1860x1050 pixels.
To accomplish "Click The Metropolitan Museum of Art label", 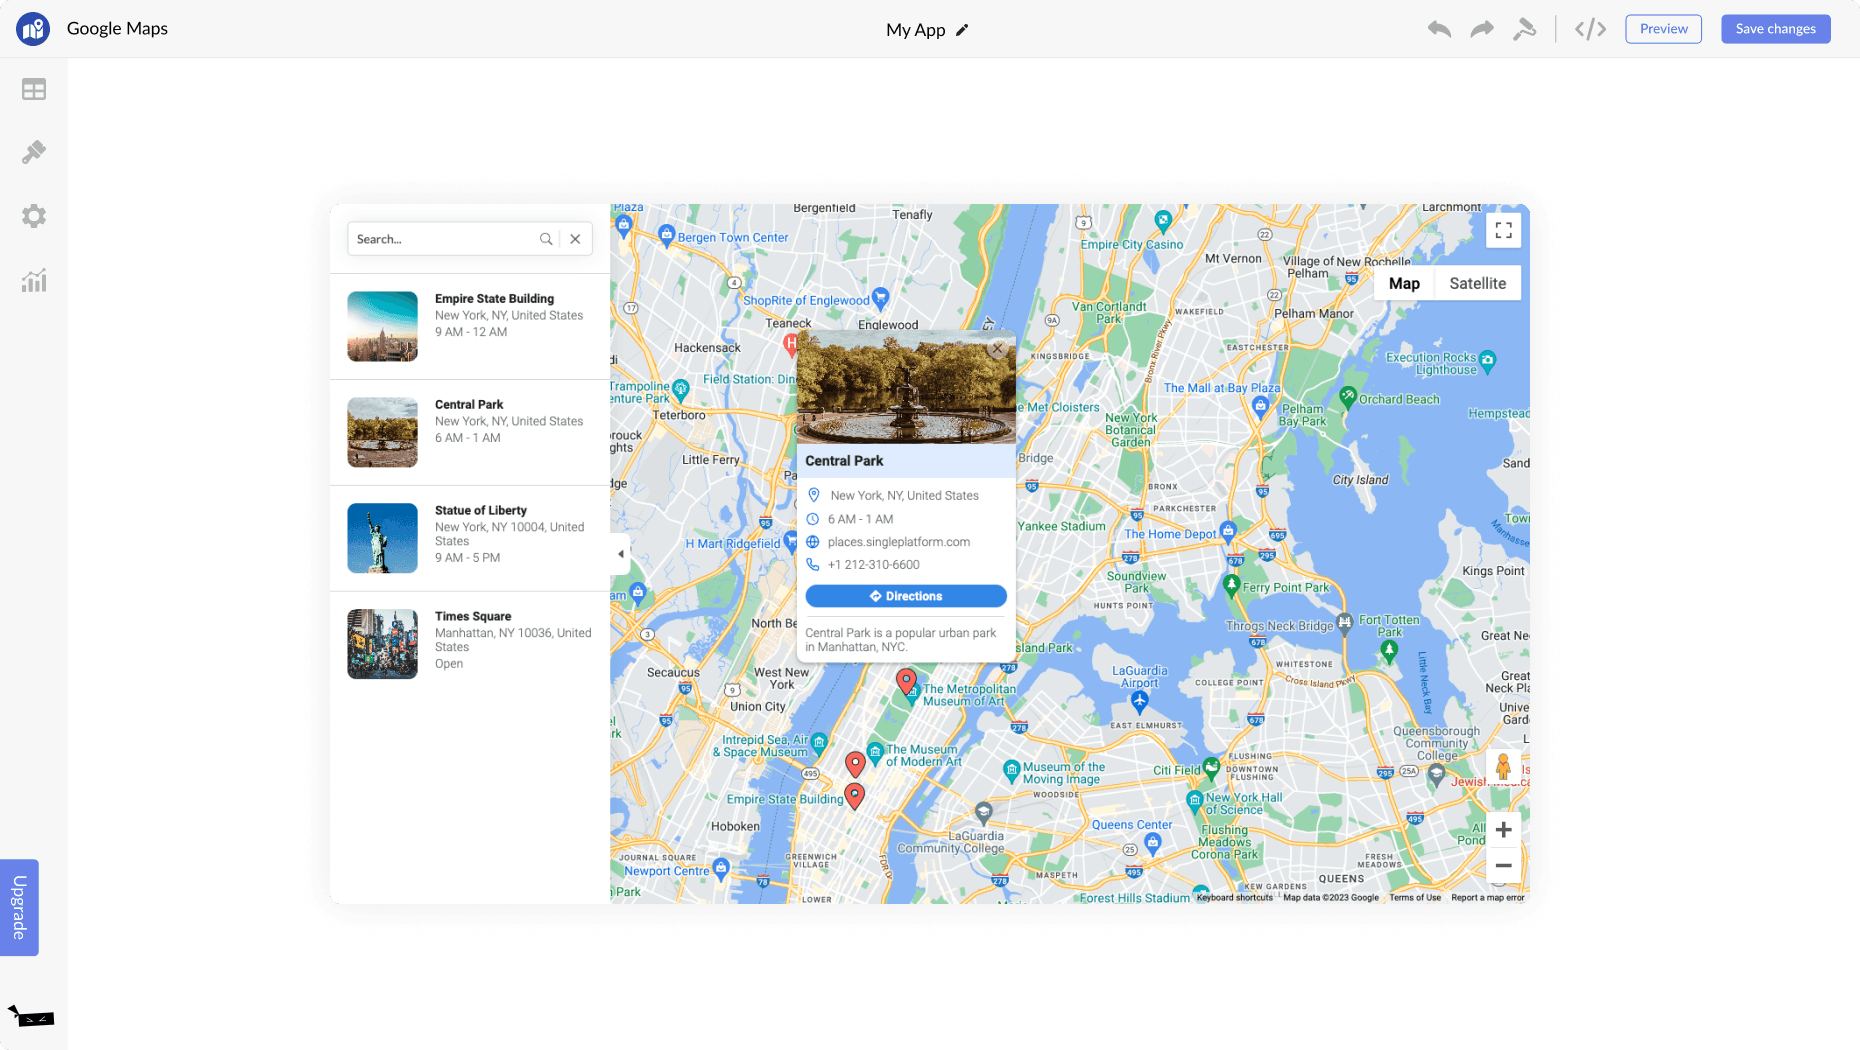I will tap(969, 695).
